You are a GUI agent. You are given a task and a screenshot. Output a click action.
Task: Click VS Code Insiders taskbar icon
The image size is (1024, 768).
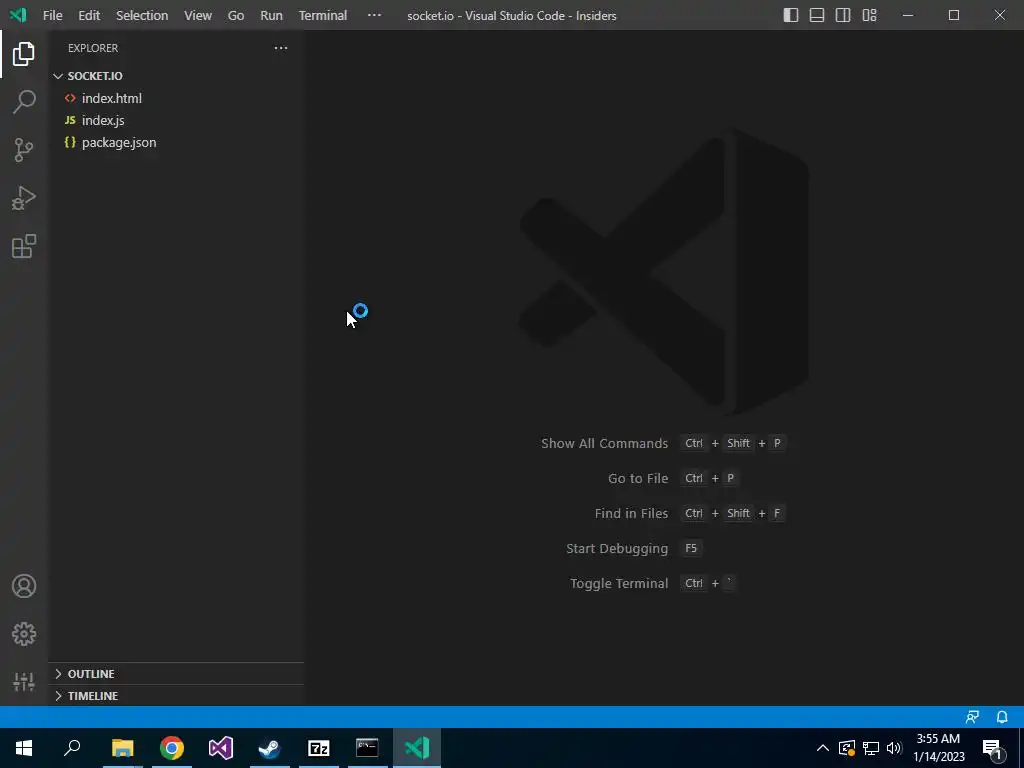tap(417, 748)
